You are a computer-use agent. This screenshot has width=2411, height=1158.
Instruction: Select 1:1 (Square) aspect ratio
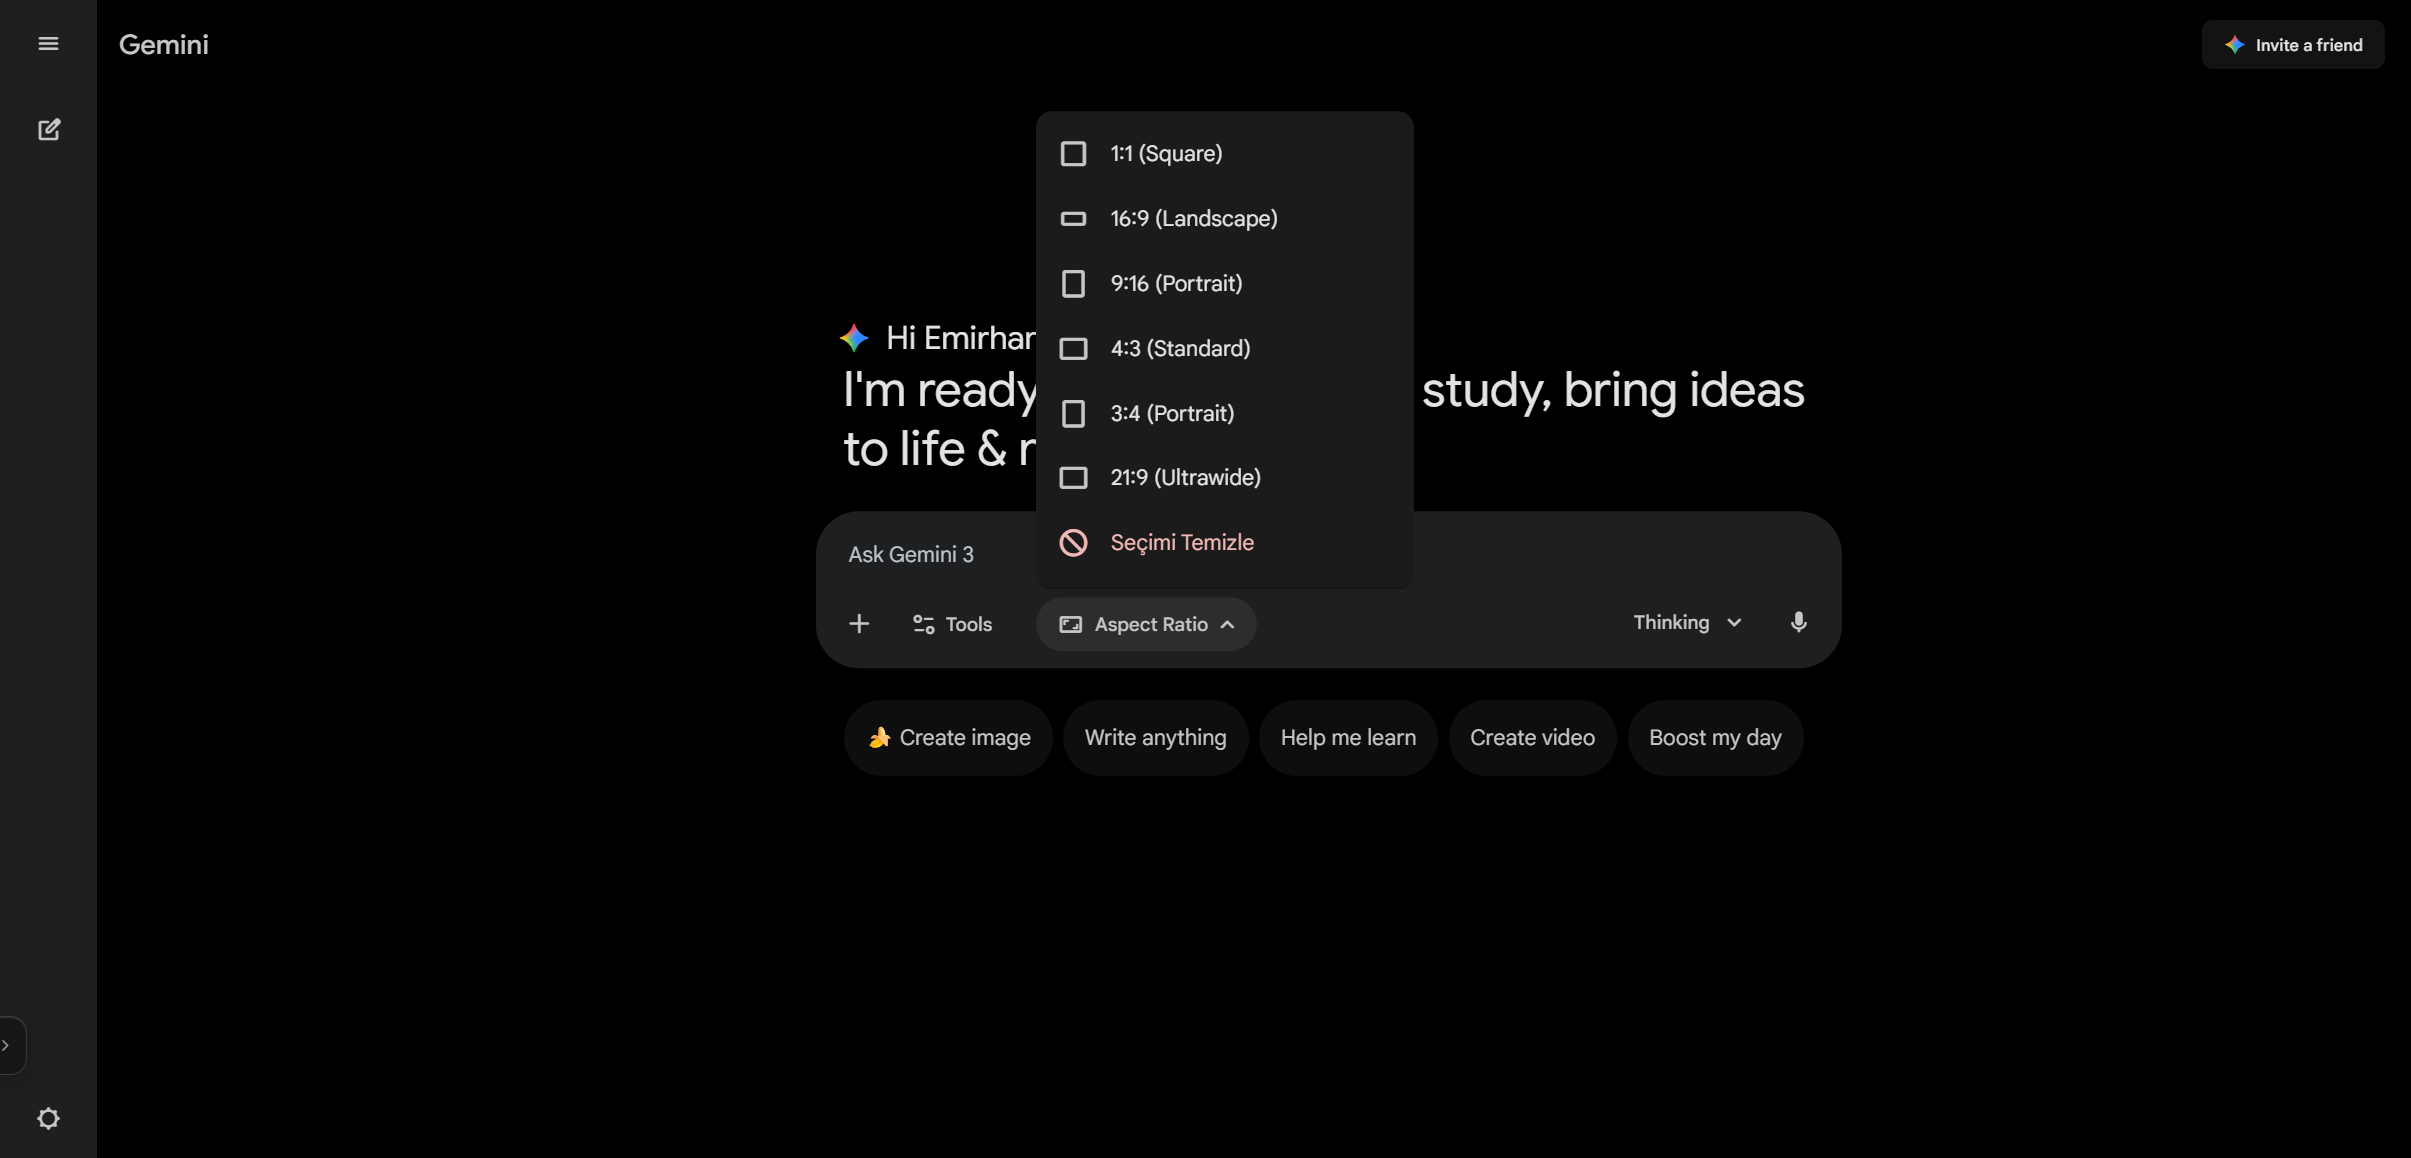[x=1165, y=154]
